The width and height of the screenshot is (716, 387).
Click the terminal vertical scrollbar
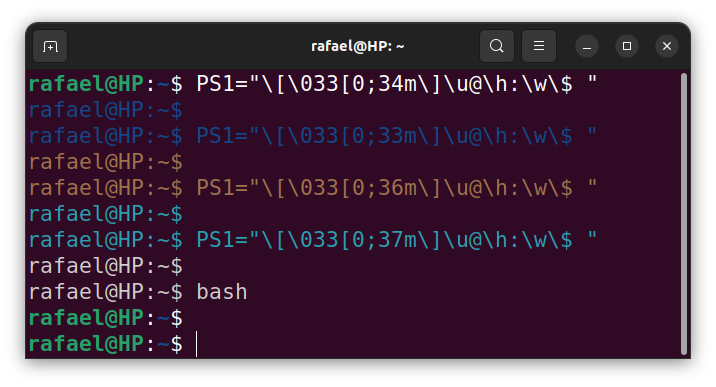[684, 213]
